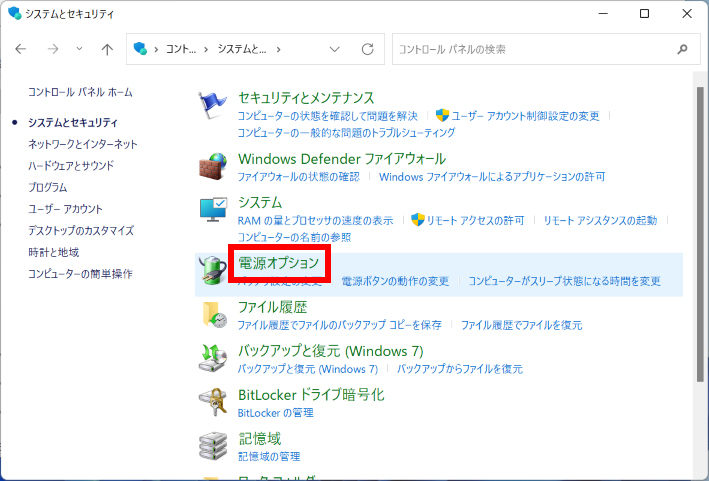709x481 pixels.
Task: Click the shield icon beside リモート アクセスの許可
Action: (x=417, y=220)
